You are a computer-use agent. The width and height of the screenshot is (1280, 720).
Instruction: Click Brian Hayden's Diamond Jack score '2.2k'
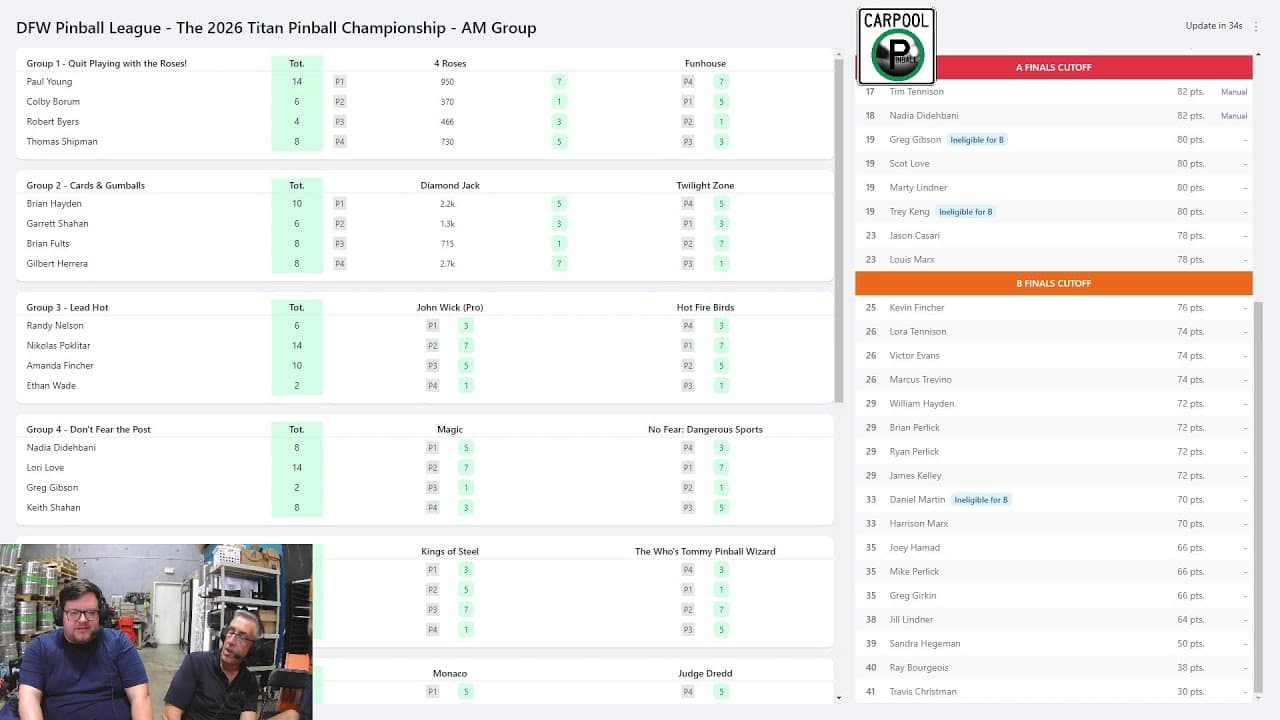[447, 204]
